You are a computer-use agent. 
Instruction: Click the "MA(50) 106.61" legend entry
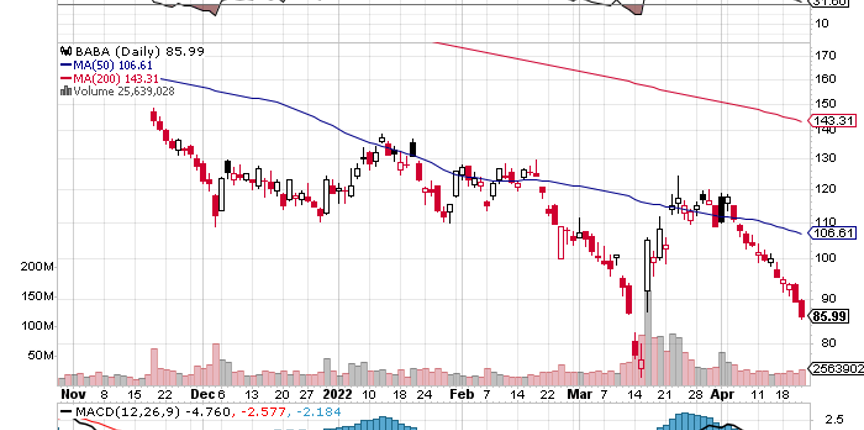114,65
